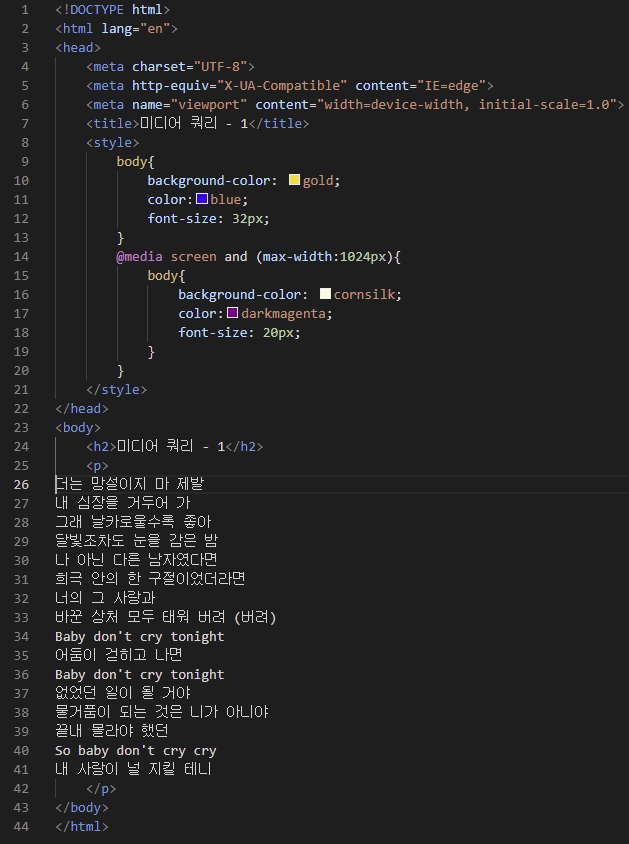Click the line 끝내 몰라야 했던

[x=112, y=731]
